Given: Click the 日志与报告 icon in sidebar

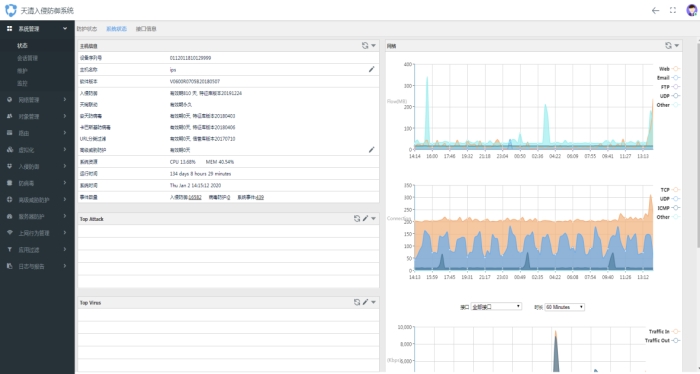Looking at the screenshot, I should point(9,266).
